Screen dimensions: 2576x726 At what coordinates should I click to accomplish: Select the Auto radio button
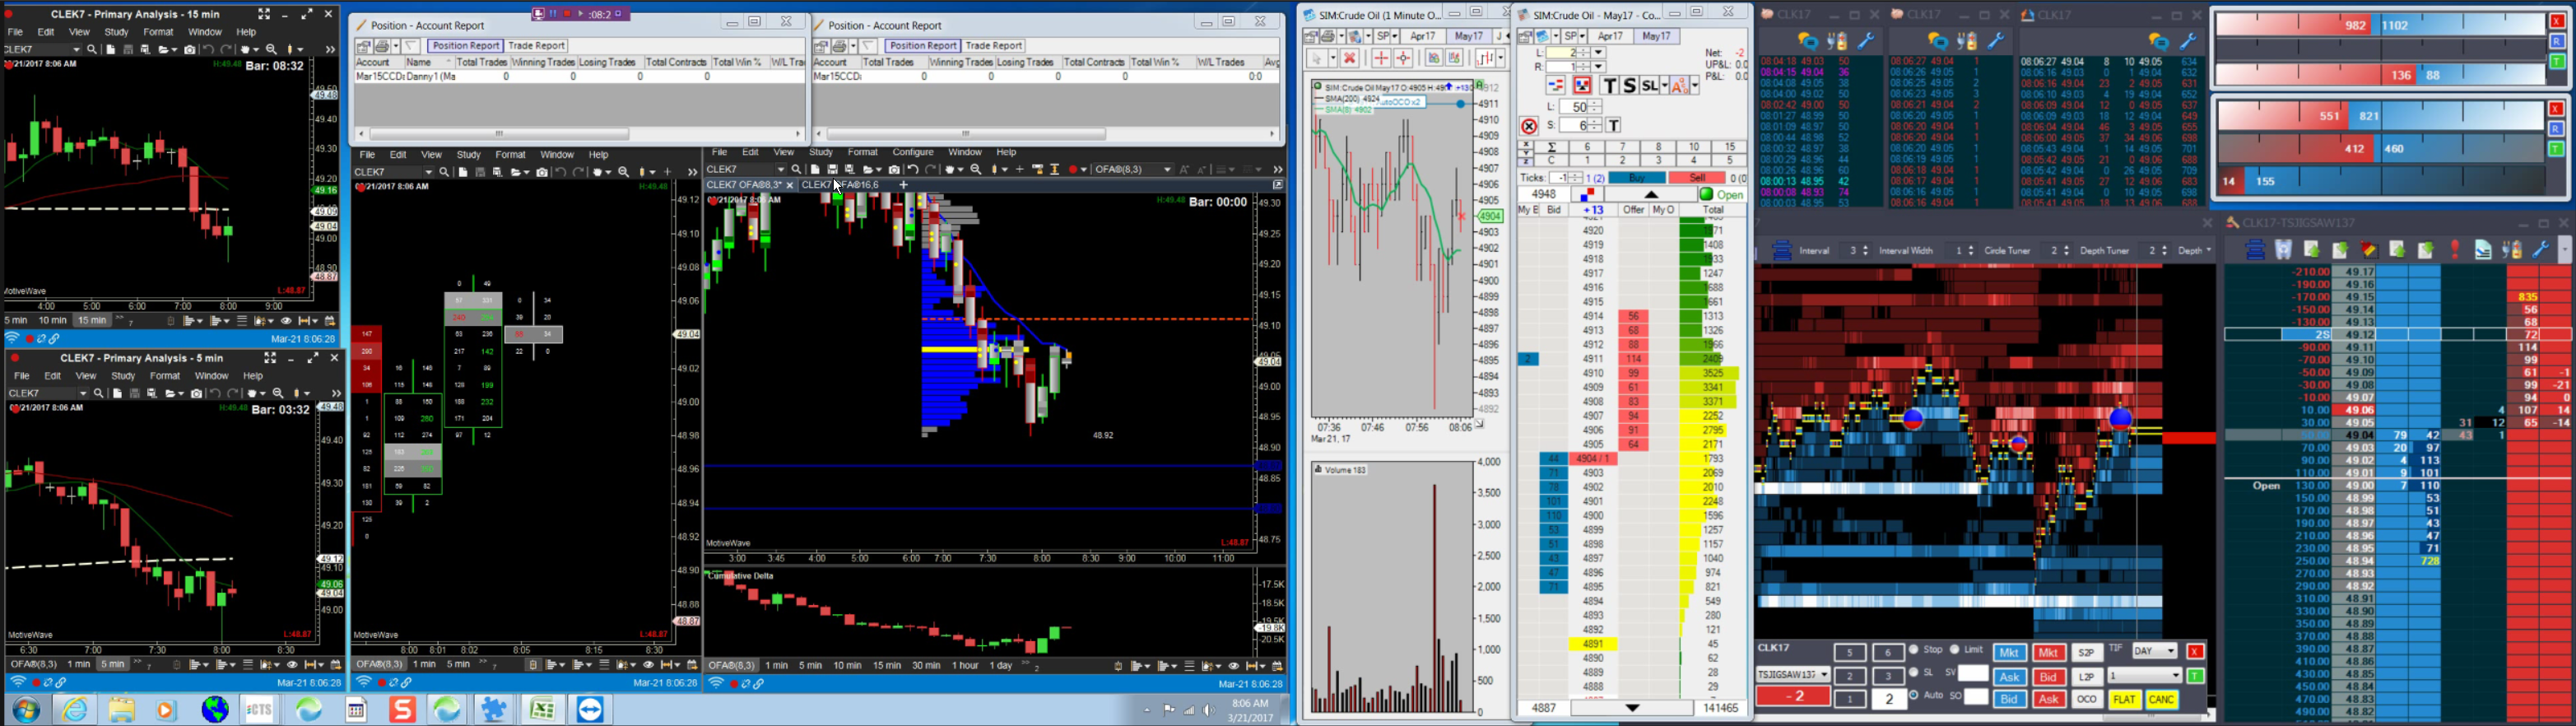[1914, 695]
